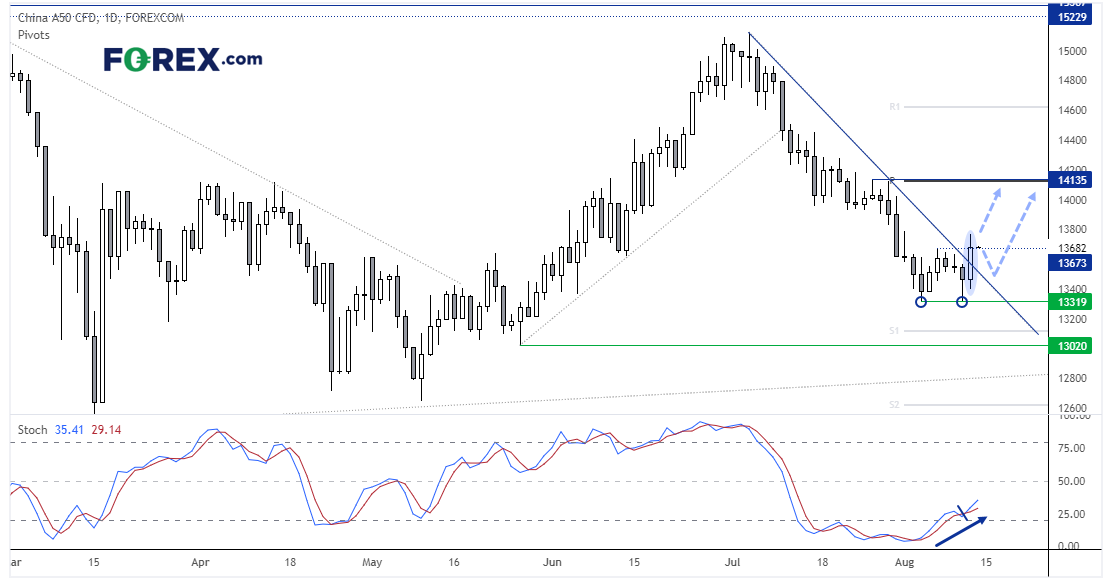Click the left blue circle marking the low
The height and width of the screenshot is (585, 1112).
tap(921, 301)
